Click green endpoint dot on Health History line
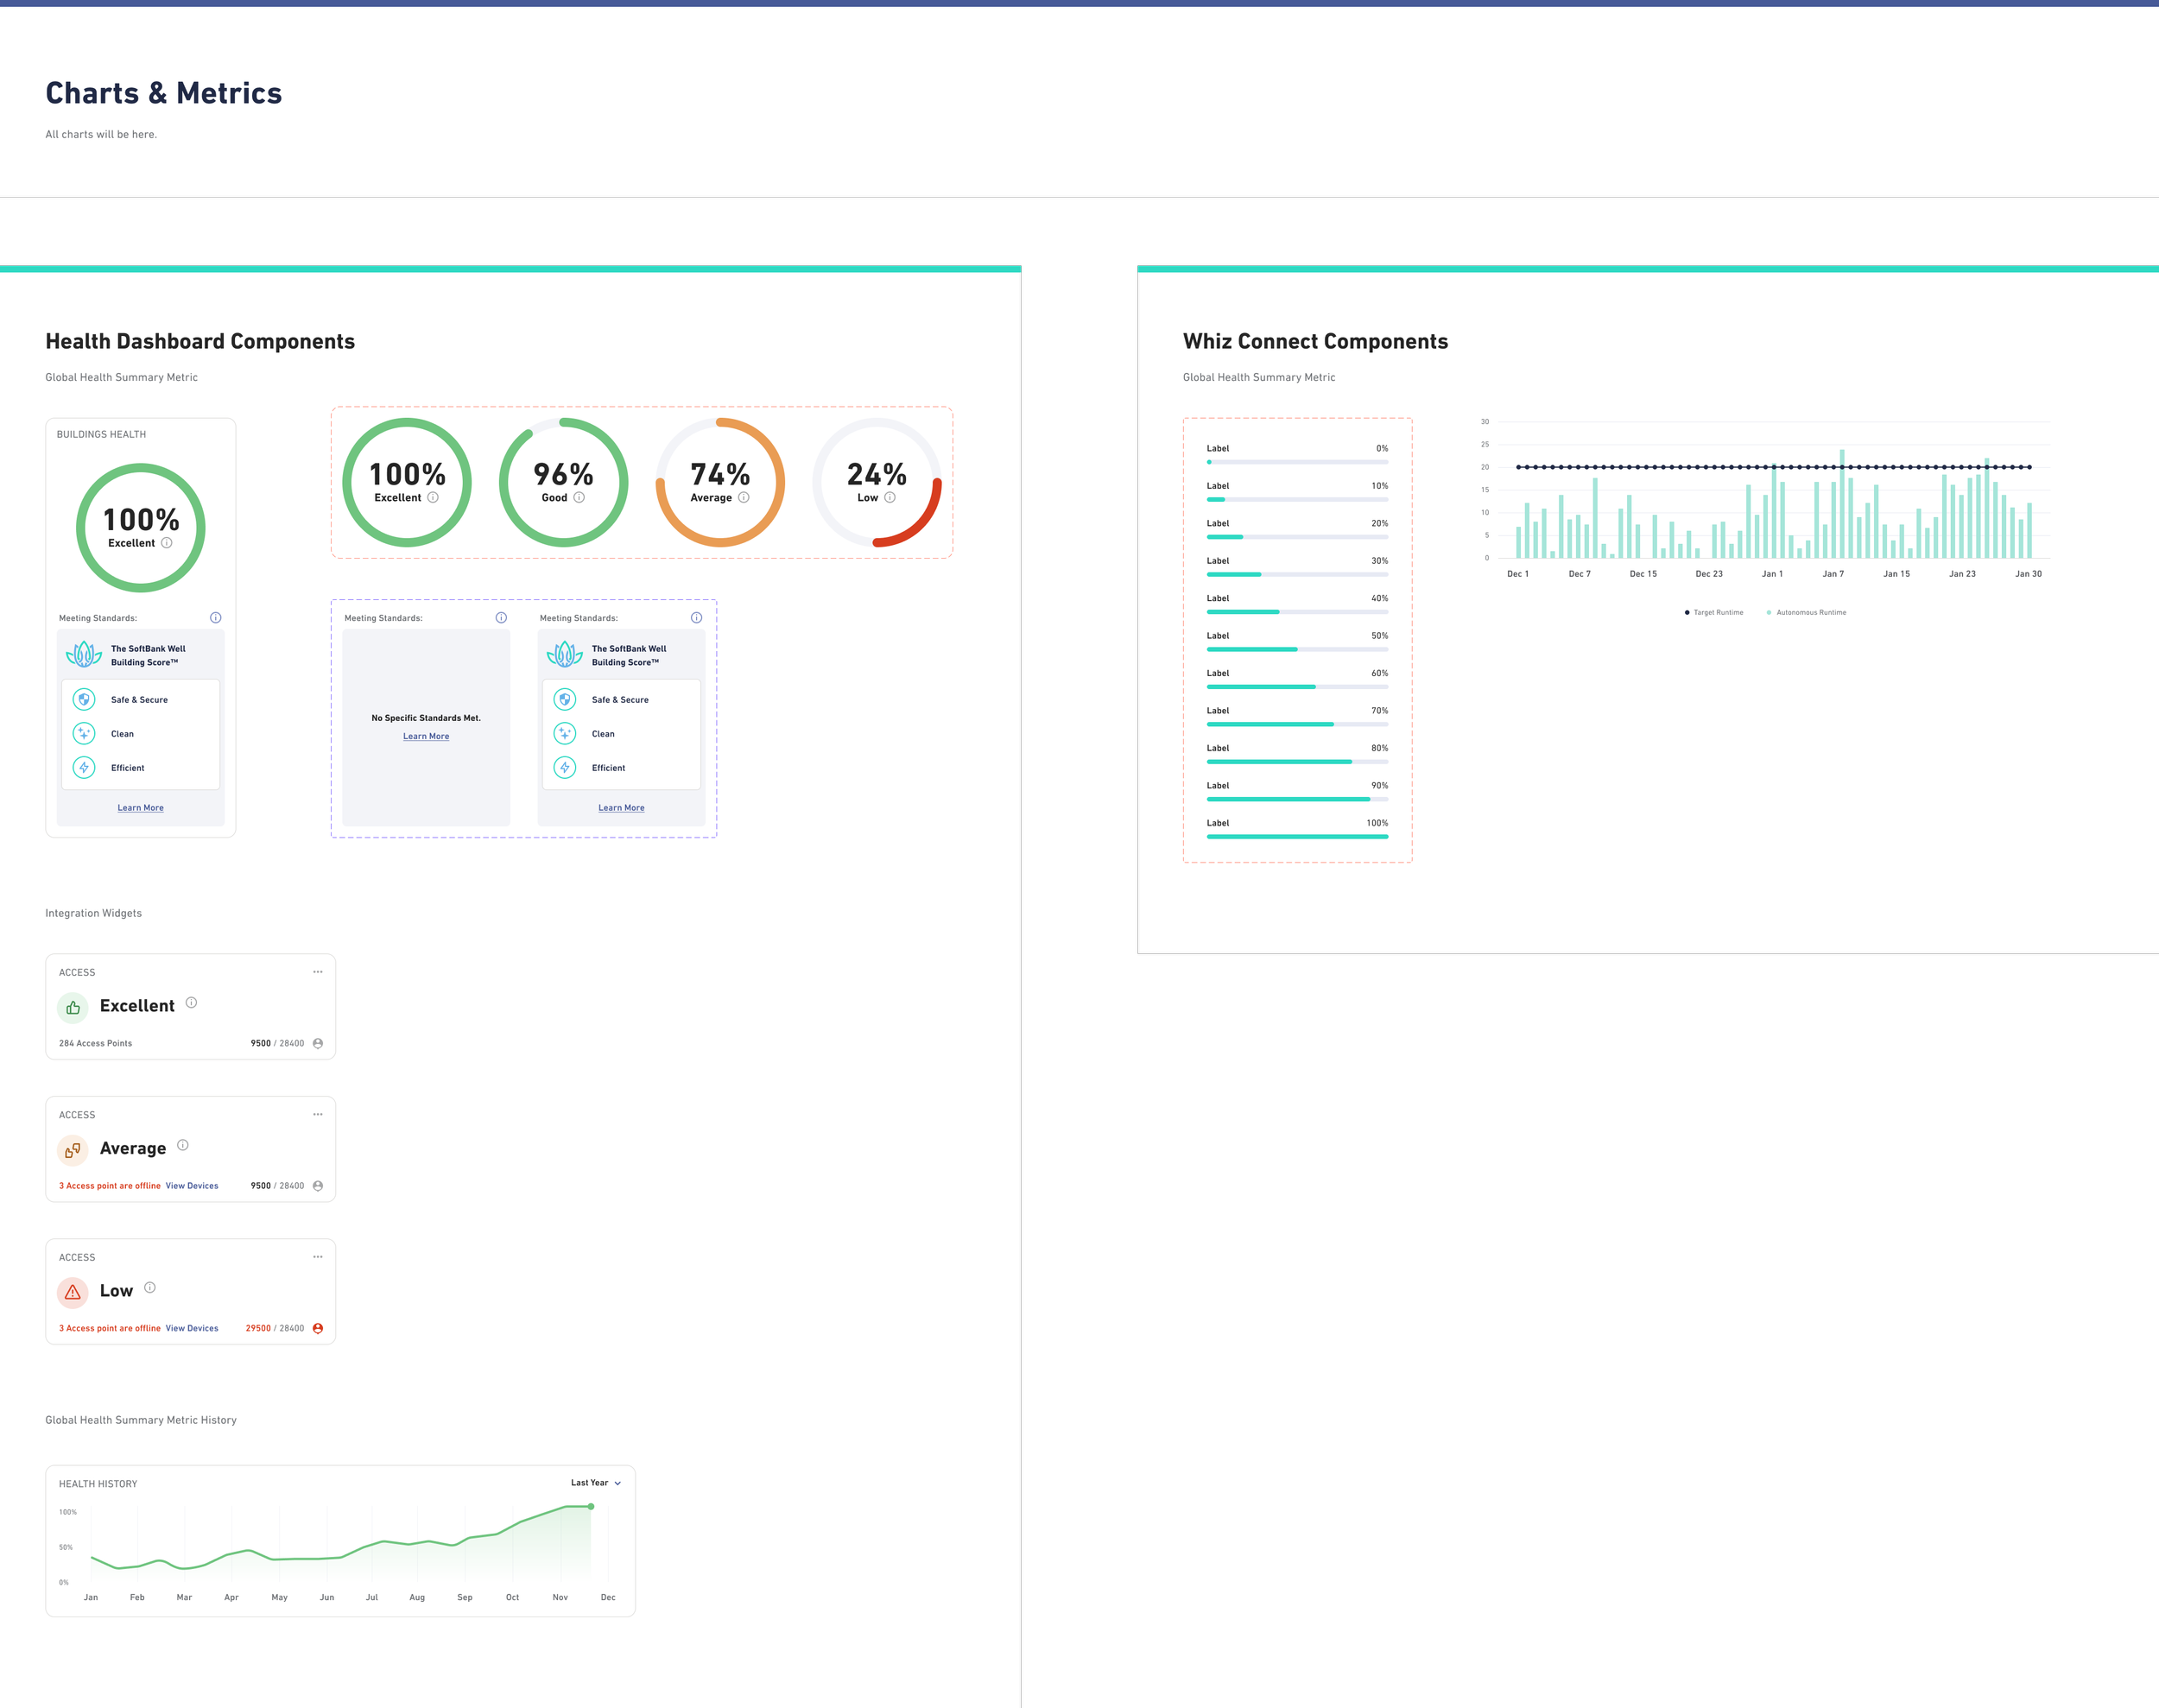Image resolution: width=2159 pixels, height=1708 pixels. (591, 1506)
